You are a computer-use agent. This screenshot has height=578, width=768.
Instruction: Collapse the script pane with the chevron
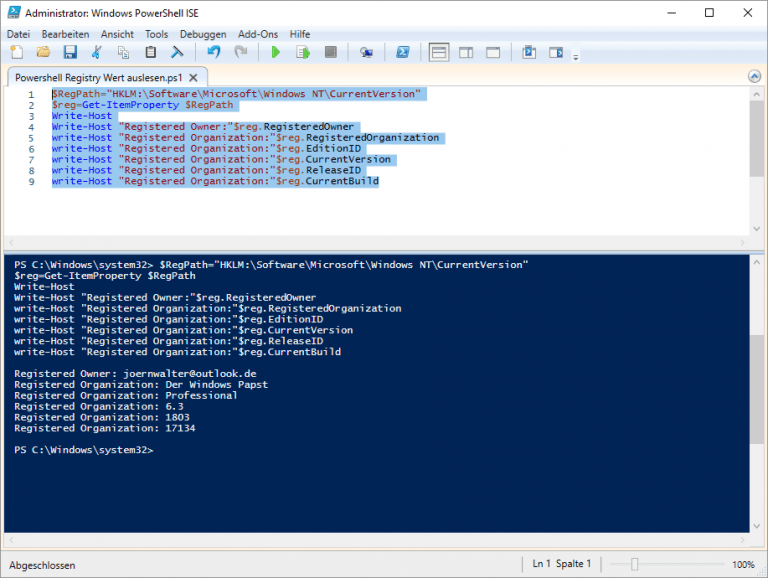755,77
